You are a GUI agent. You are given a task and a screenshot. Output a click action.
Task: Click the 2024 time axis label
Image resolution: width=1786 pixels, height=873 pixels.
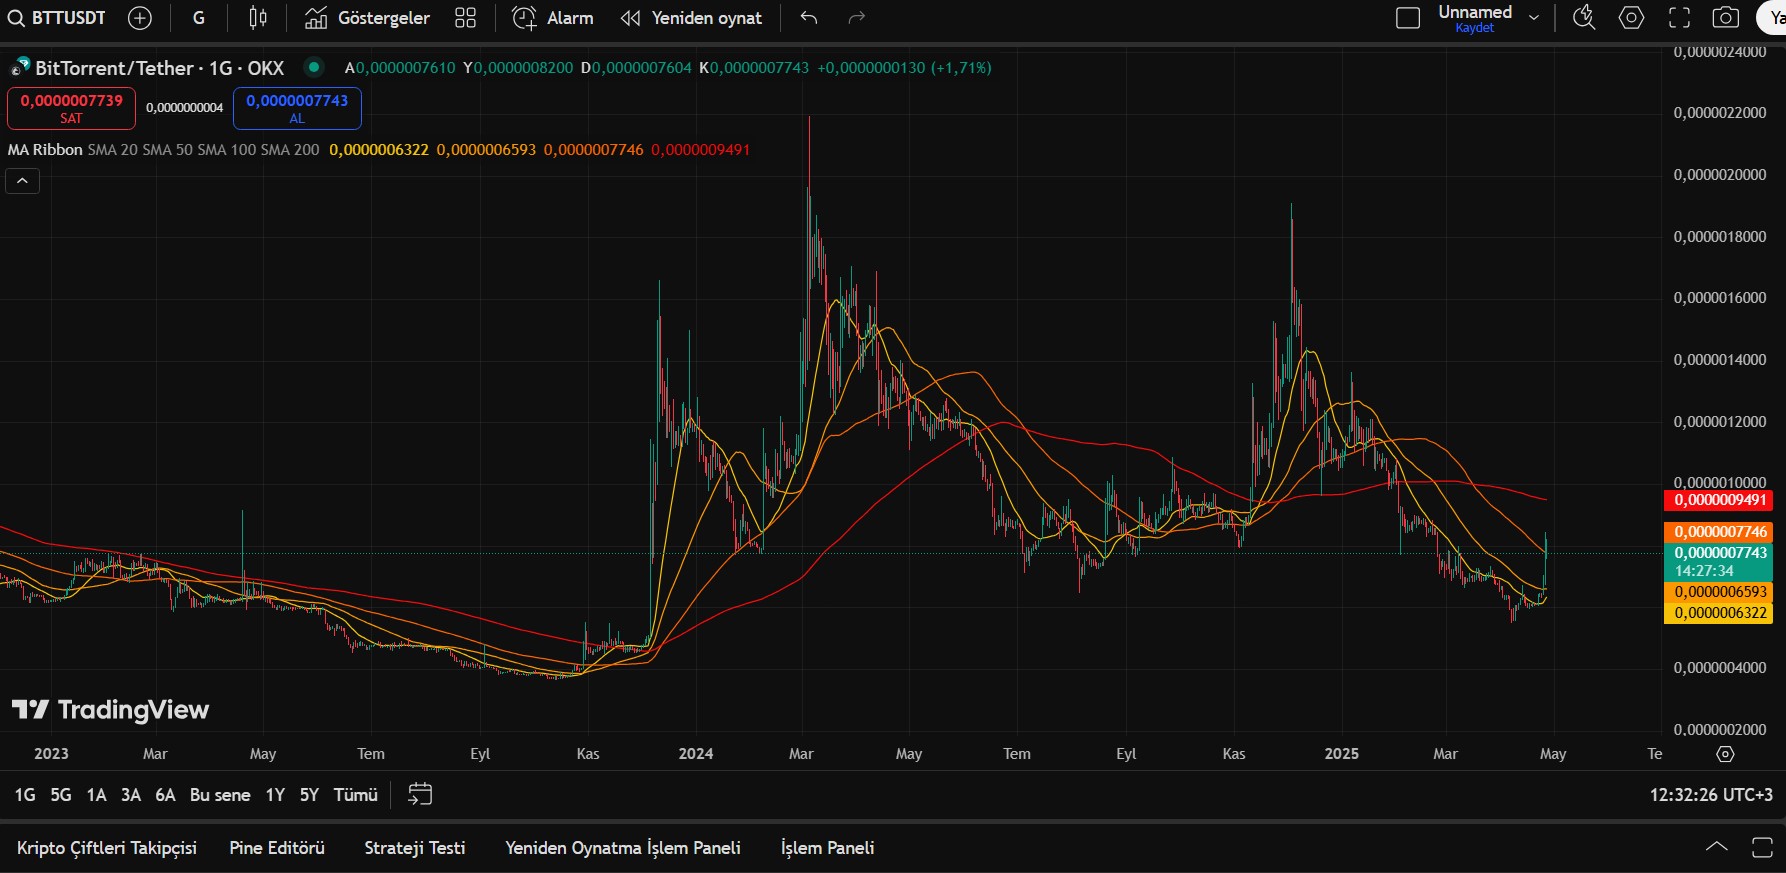click(696, 754)
